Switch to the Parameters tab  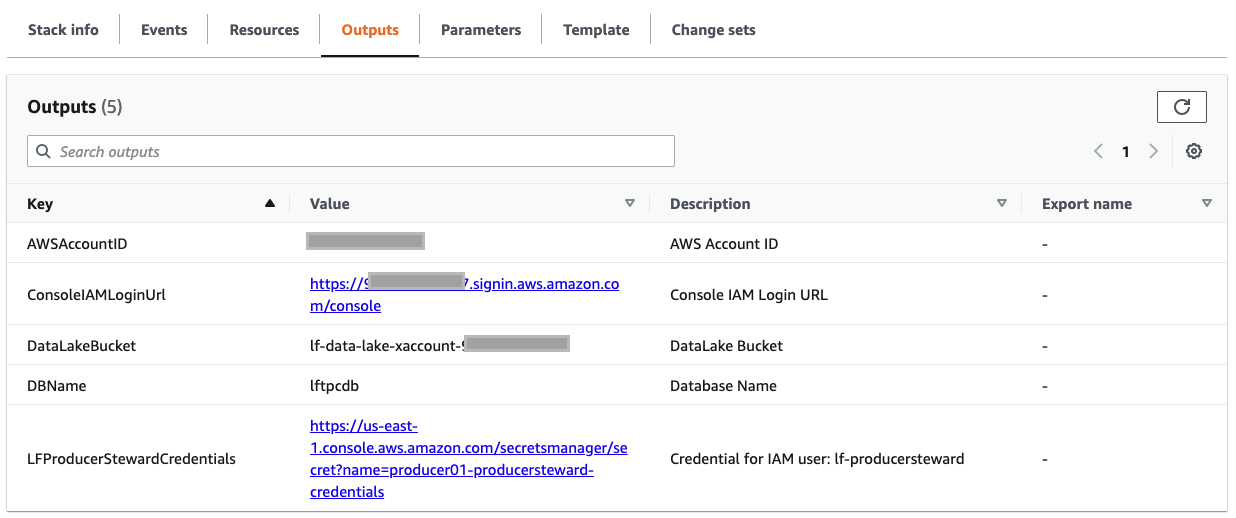click(x=481, y=30)
